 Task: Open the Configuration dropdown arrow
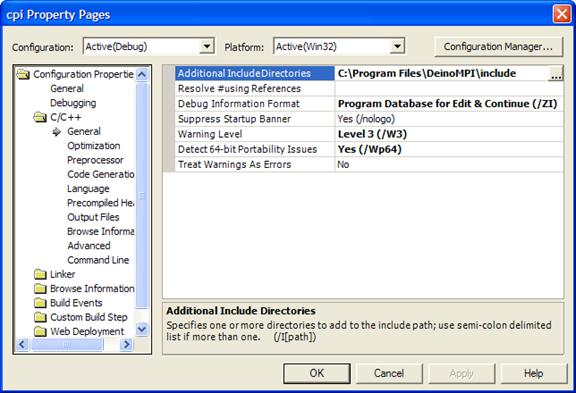(x=207, y=47)
